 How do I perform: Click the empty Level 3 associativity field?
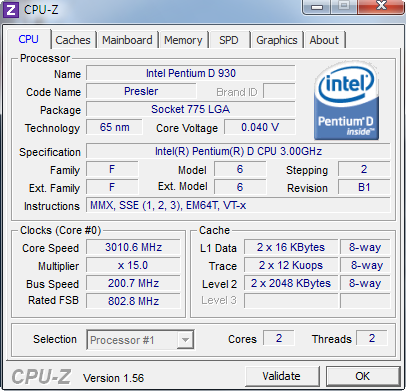pyautogui.click(x=365, y=301)
